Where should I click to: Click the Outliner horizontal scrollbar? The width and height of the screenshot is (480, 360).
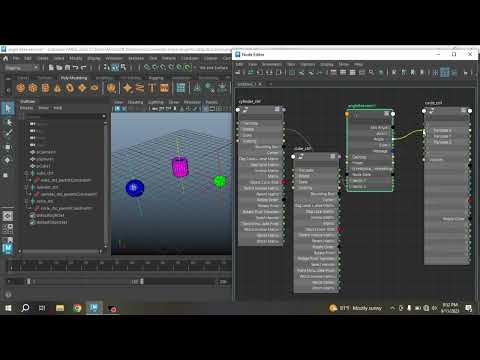(x=60, y=251)
